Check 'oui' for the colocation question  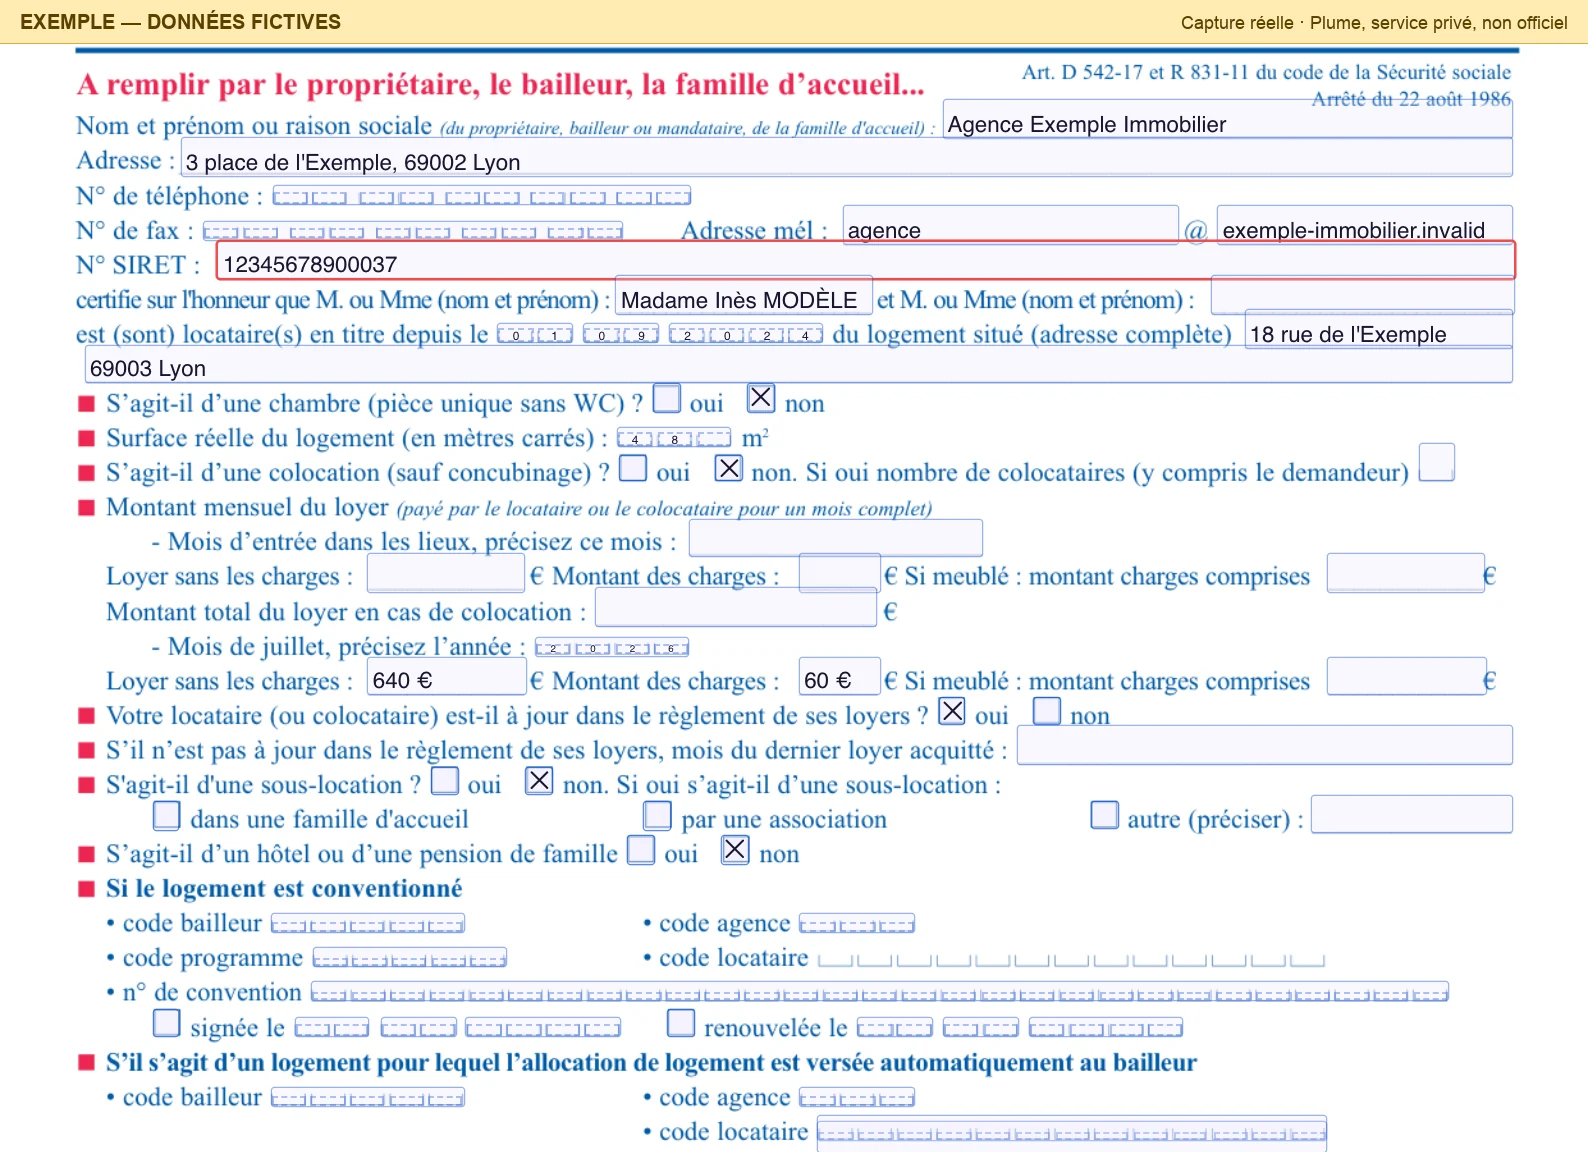tap(633, 468)
